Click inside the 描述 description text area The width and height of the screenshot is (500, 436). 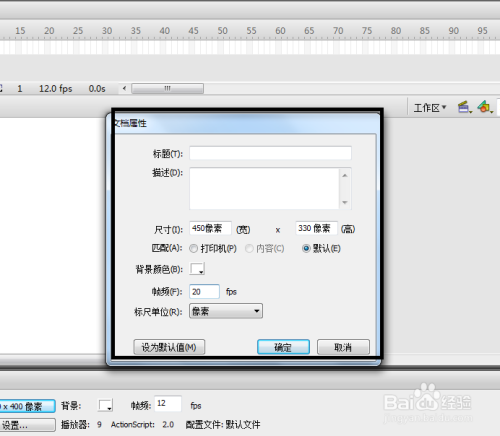tap(264, 189)
